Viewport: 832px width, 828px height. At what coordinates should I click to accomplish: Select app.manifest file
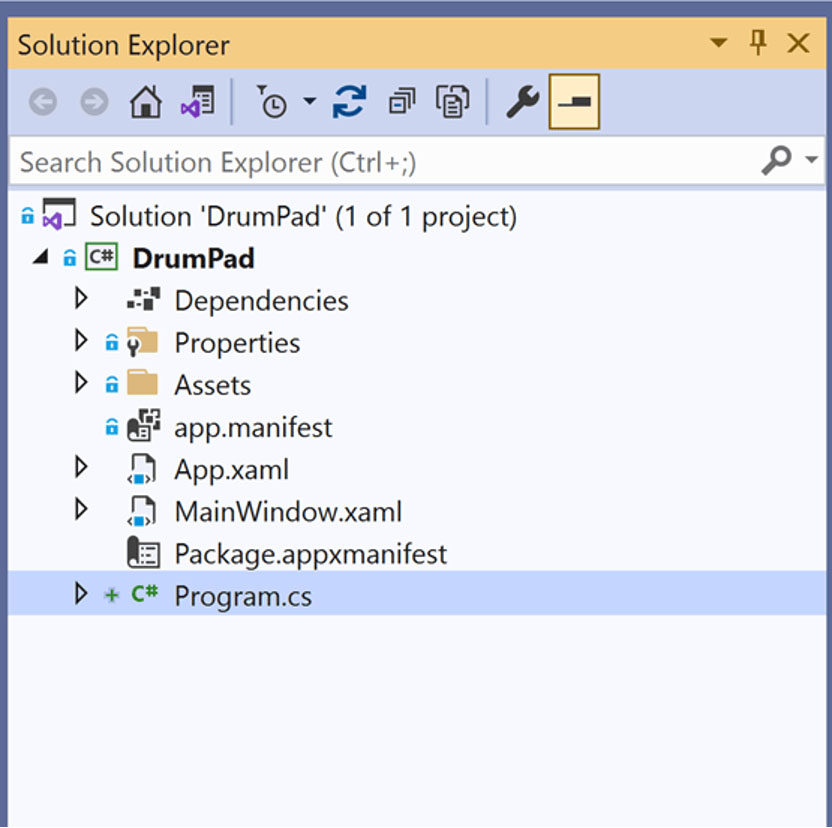click(253, 428)
